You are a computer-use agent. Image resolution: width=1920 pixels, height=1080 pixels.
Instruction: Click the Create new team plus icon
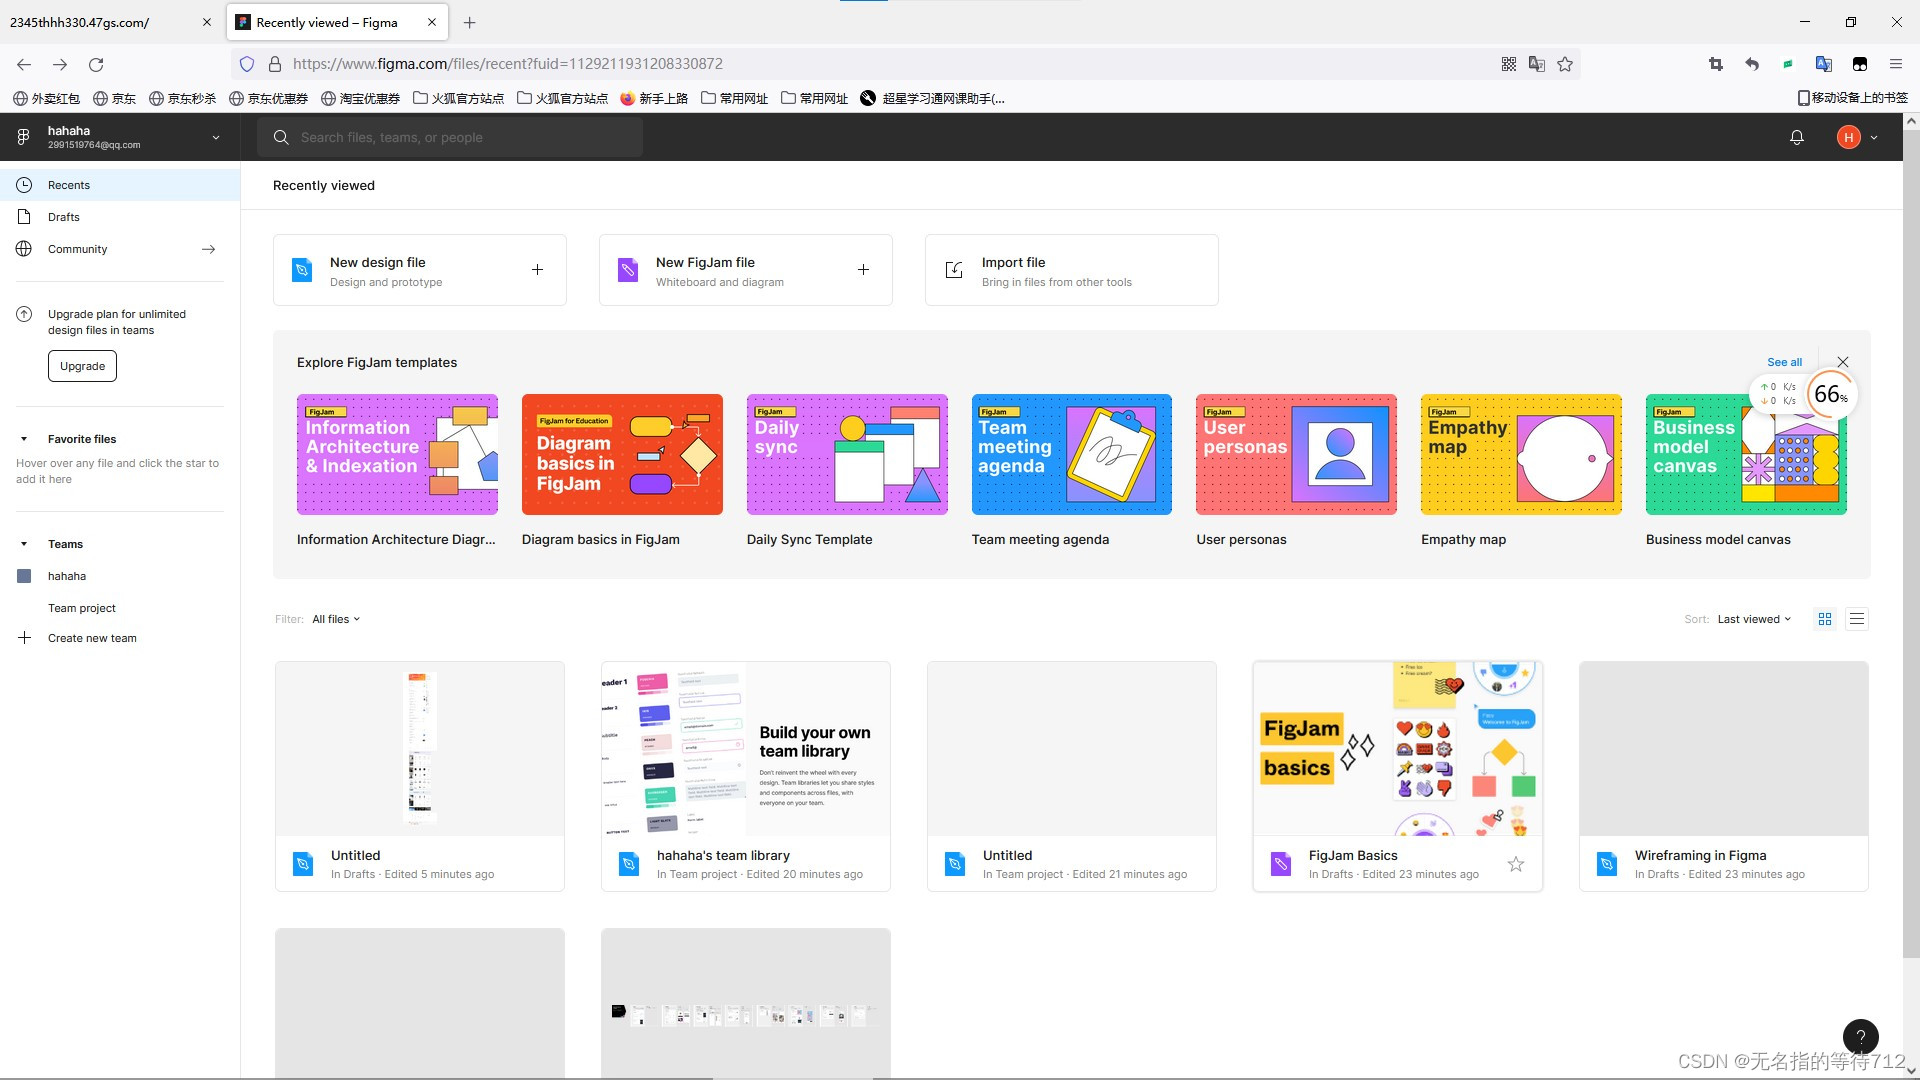[x=24, y=638]
